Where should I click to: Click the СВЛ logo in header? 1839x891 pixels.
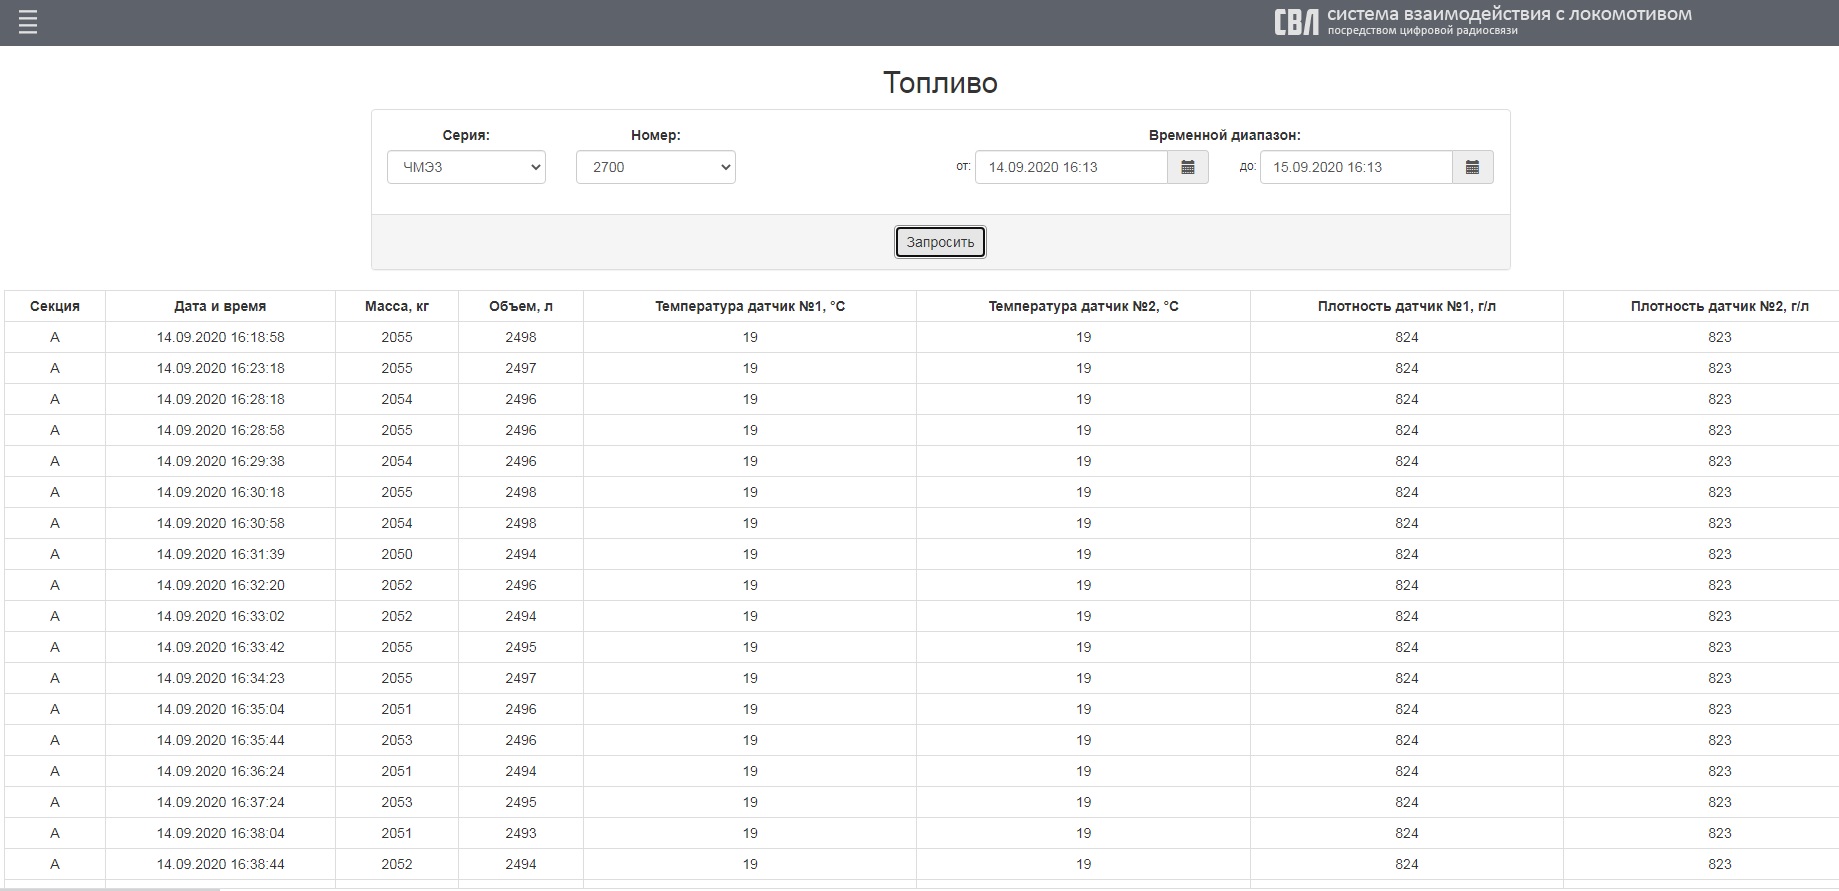pyautogui.click(x=1296, y=21)
